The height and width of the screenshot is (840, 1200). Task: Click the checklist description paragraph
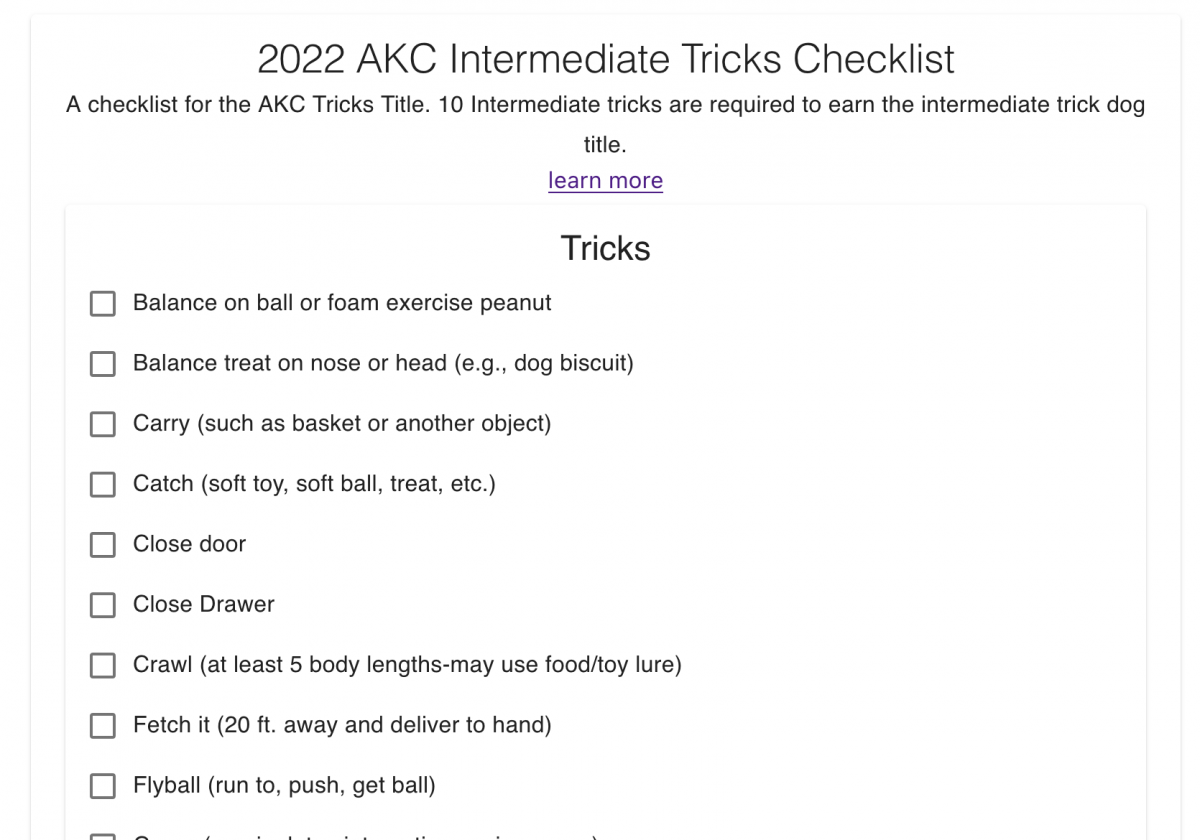click(605, 105)
